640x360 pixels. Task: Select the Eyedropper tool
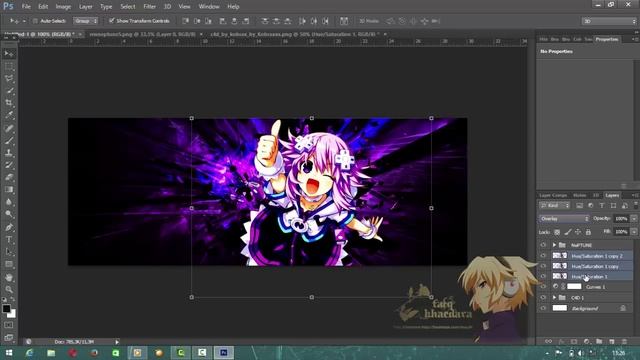[x=9, y=115]
